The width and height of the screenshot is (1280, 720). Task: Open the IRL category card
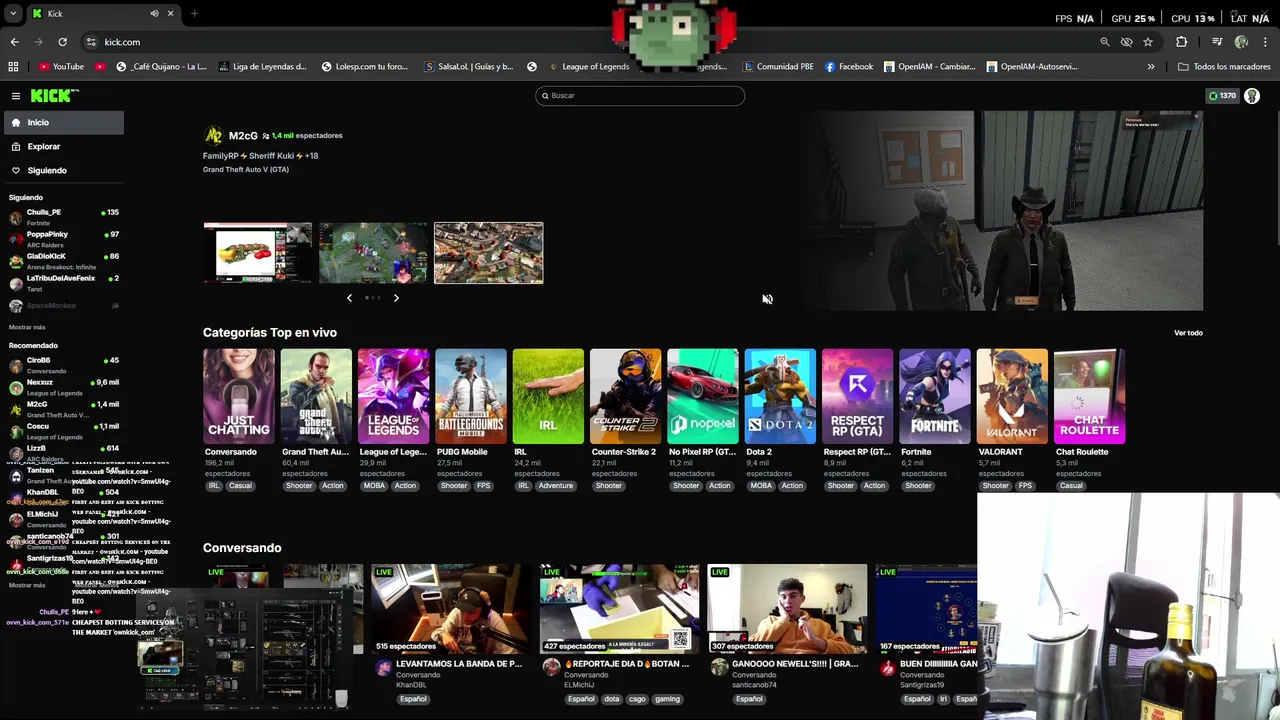point(548,396)
